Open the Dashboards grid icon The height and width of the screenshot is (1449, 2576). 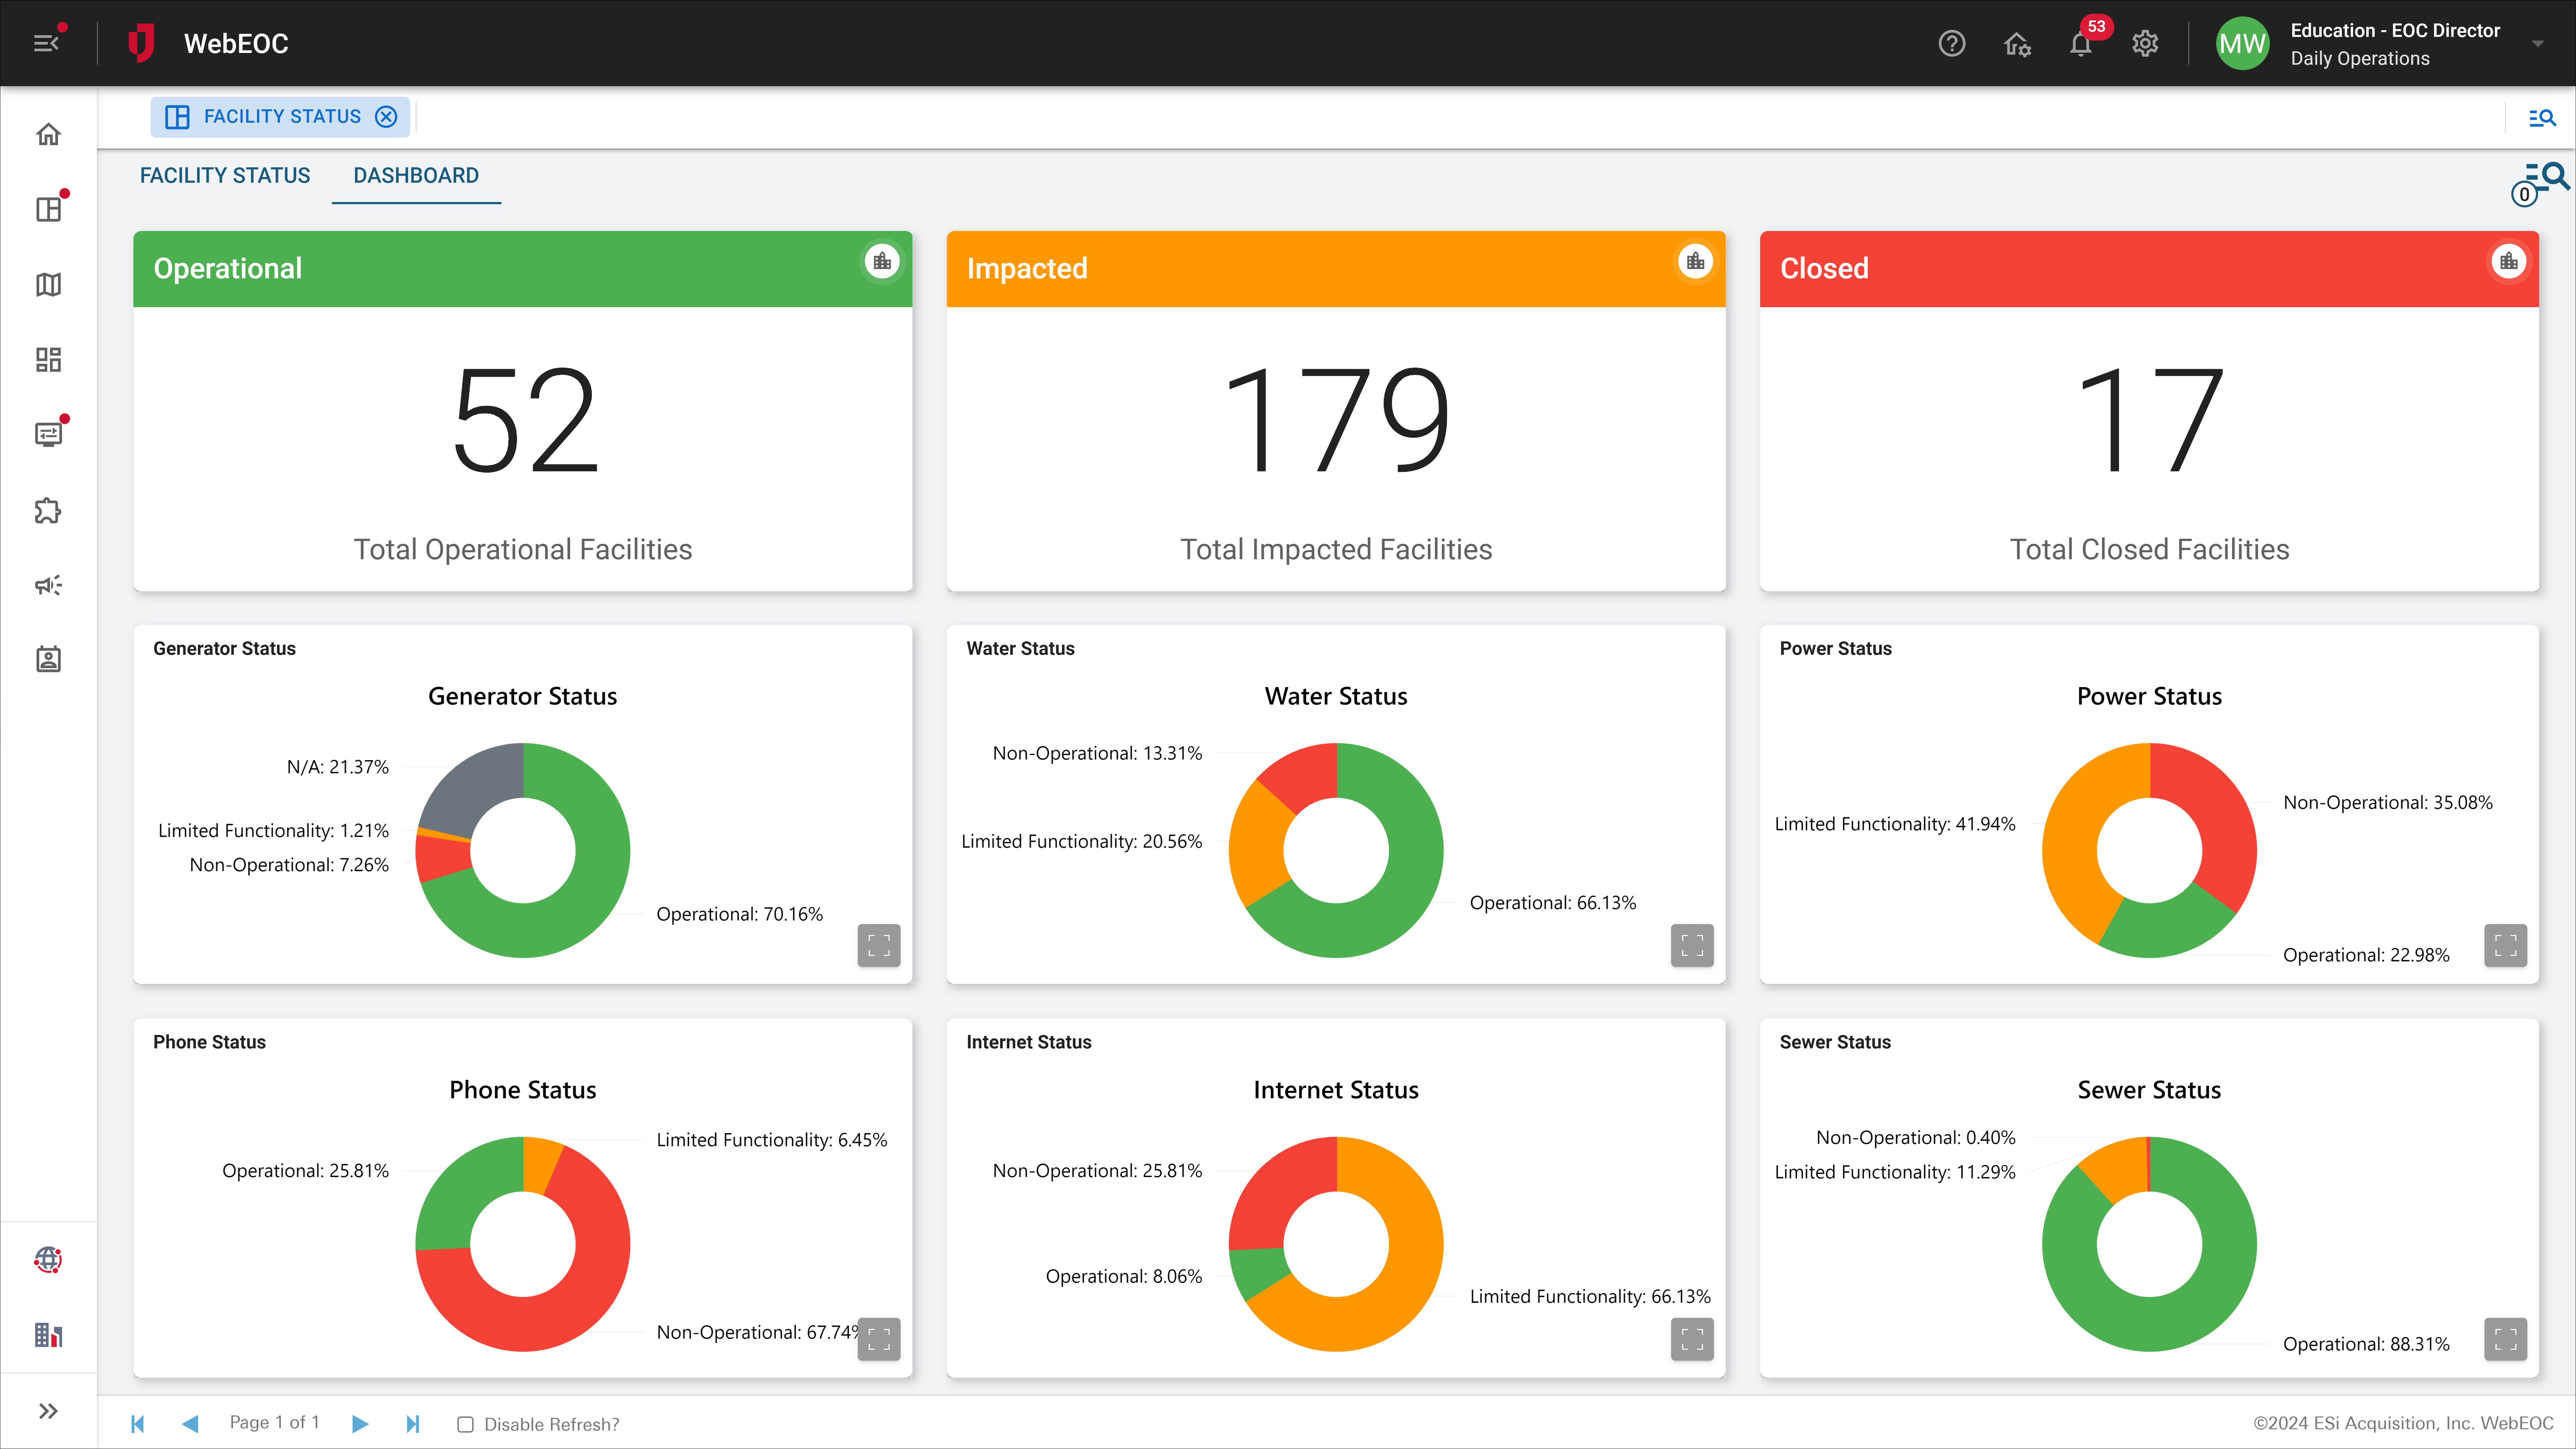point(48,359)
